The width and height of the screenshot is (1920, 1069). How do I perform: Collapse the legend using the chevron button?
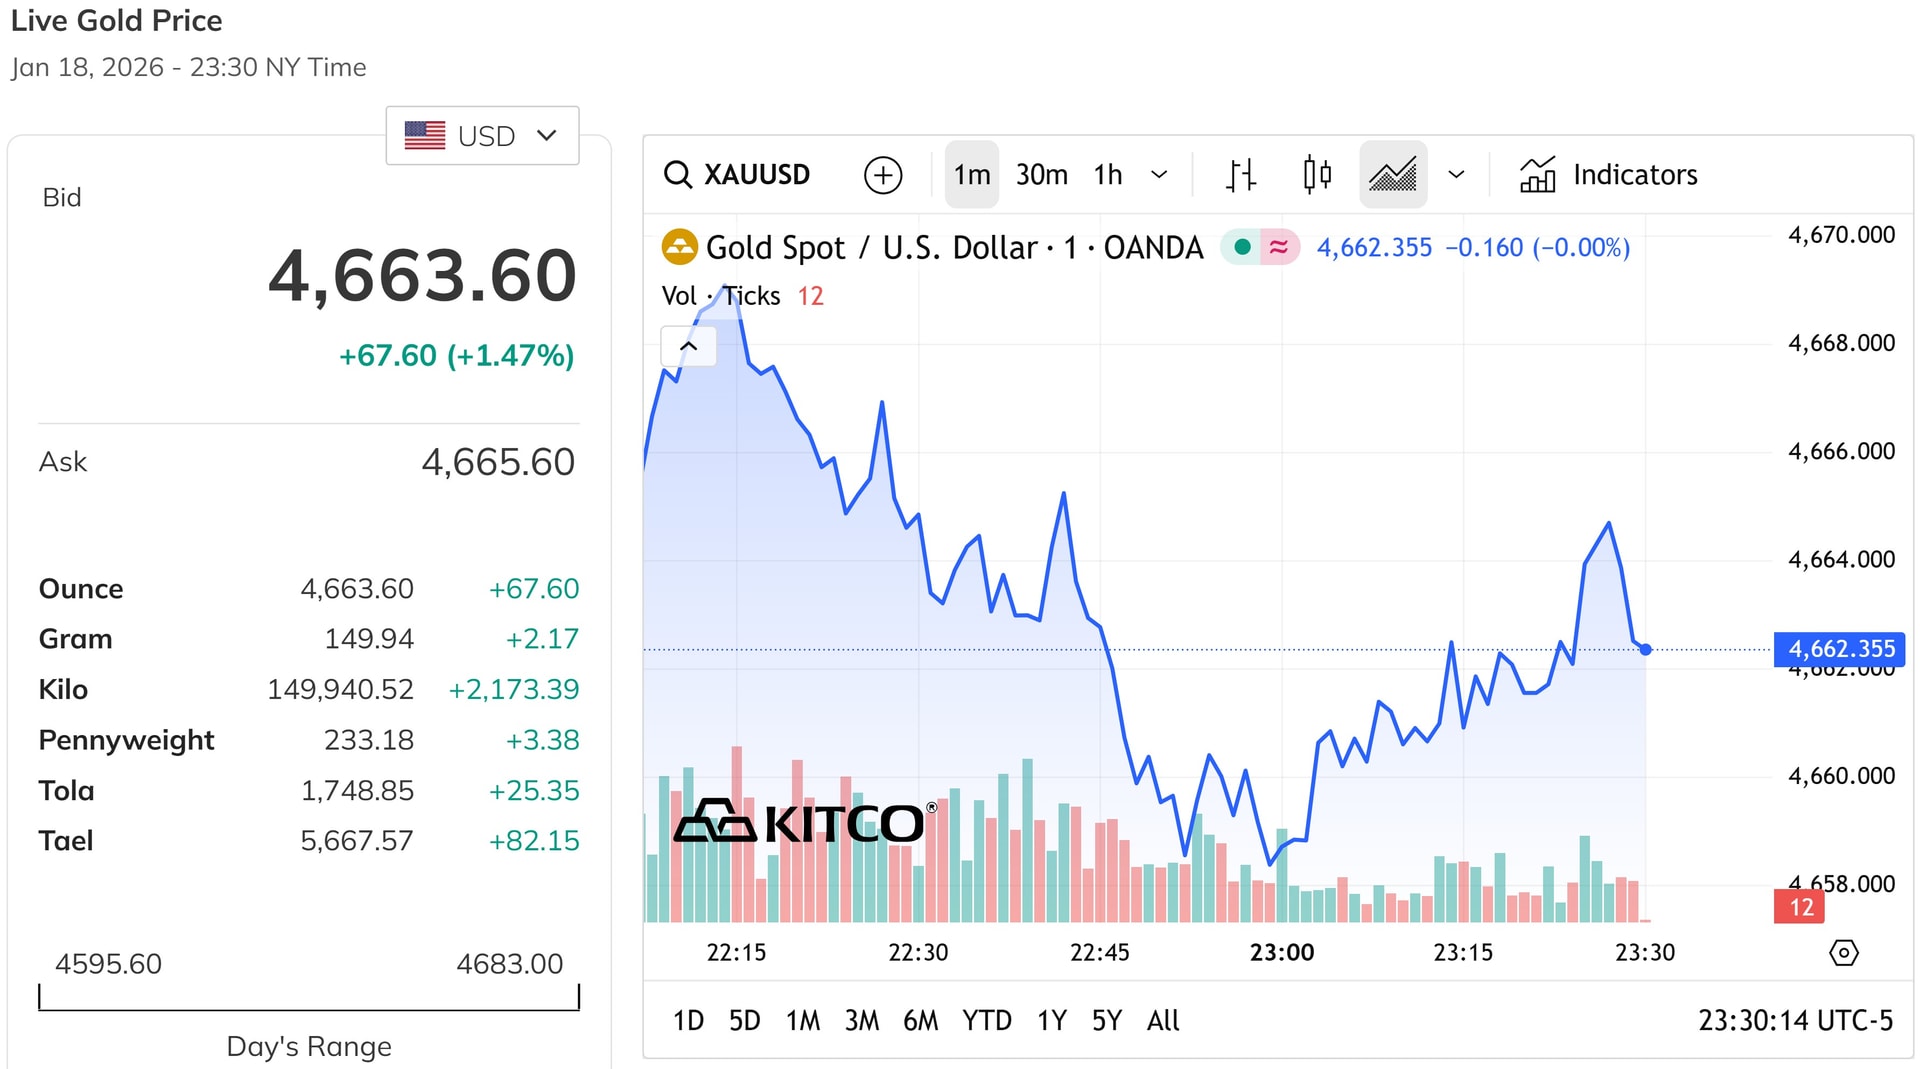click(688, 346)
